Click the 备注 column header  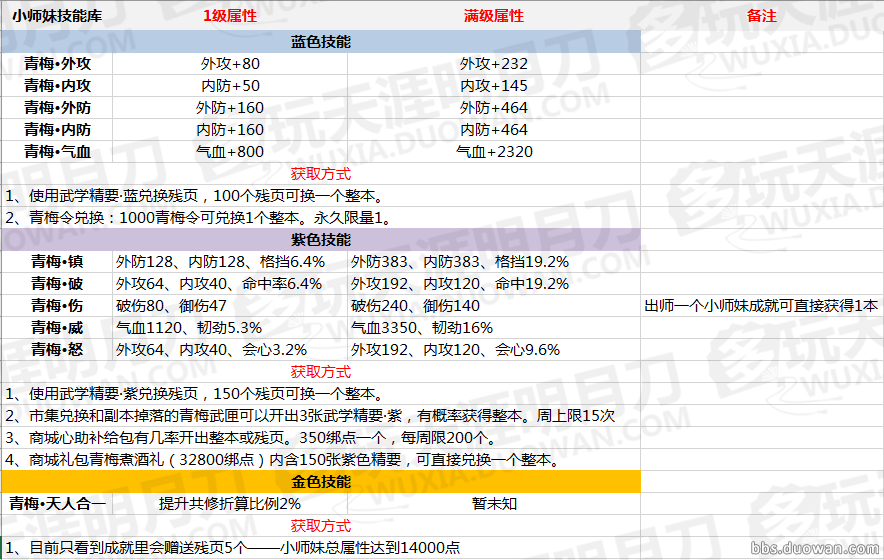tap(762, 16)
